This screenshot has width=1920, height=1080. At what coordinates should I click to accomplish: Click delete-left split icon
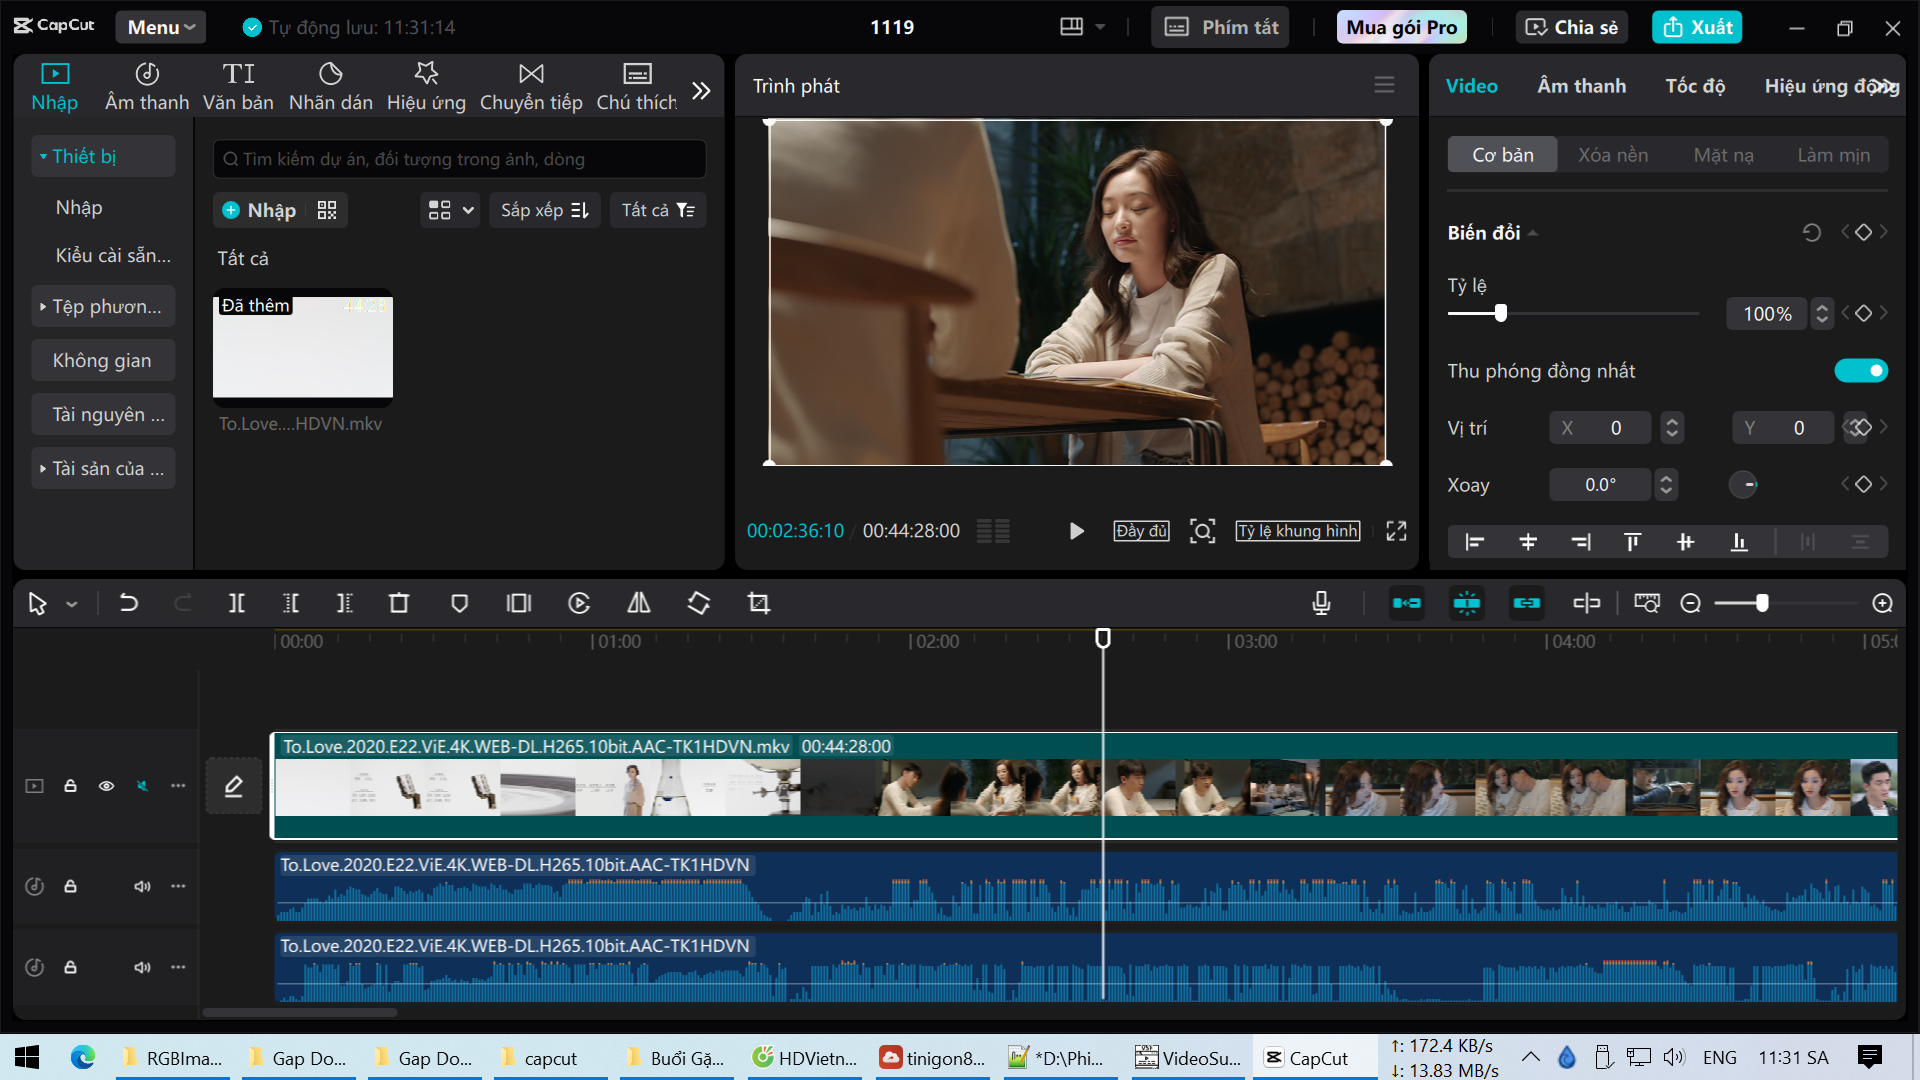291,603
